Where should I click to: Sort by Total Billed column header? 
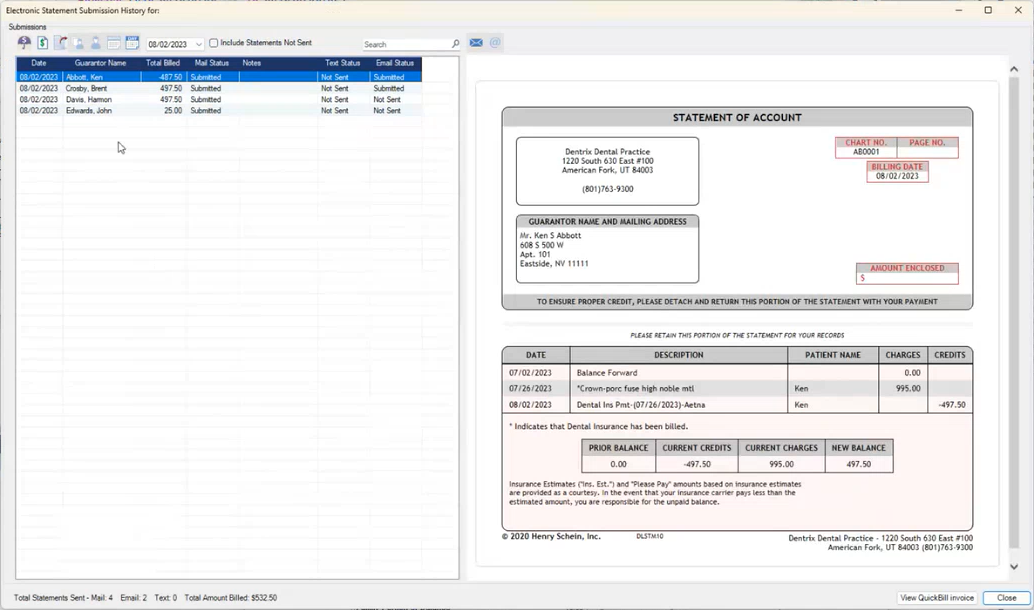(163, 63)
